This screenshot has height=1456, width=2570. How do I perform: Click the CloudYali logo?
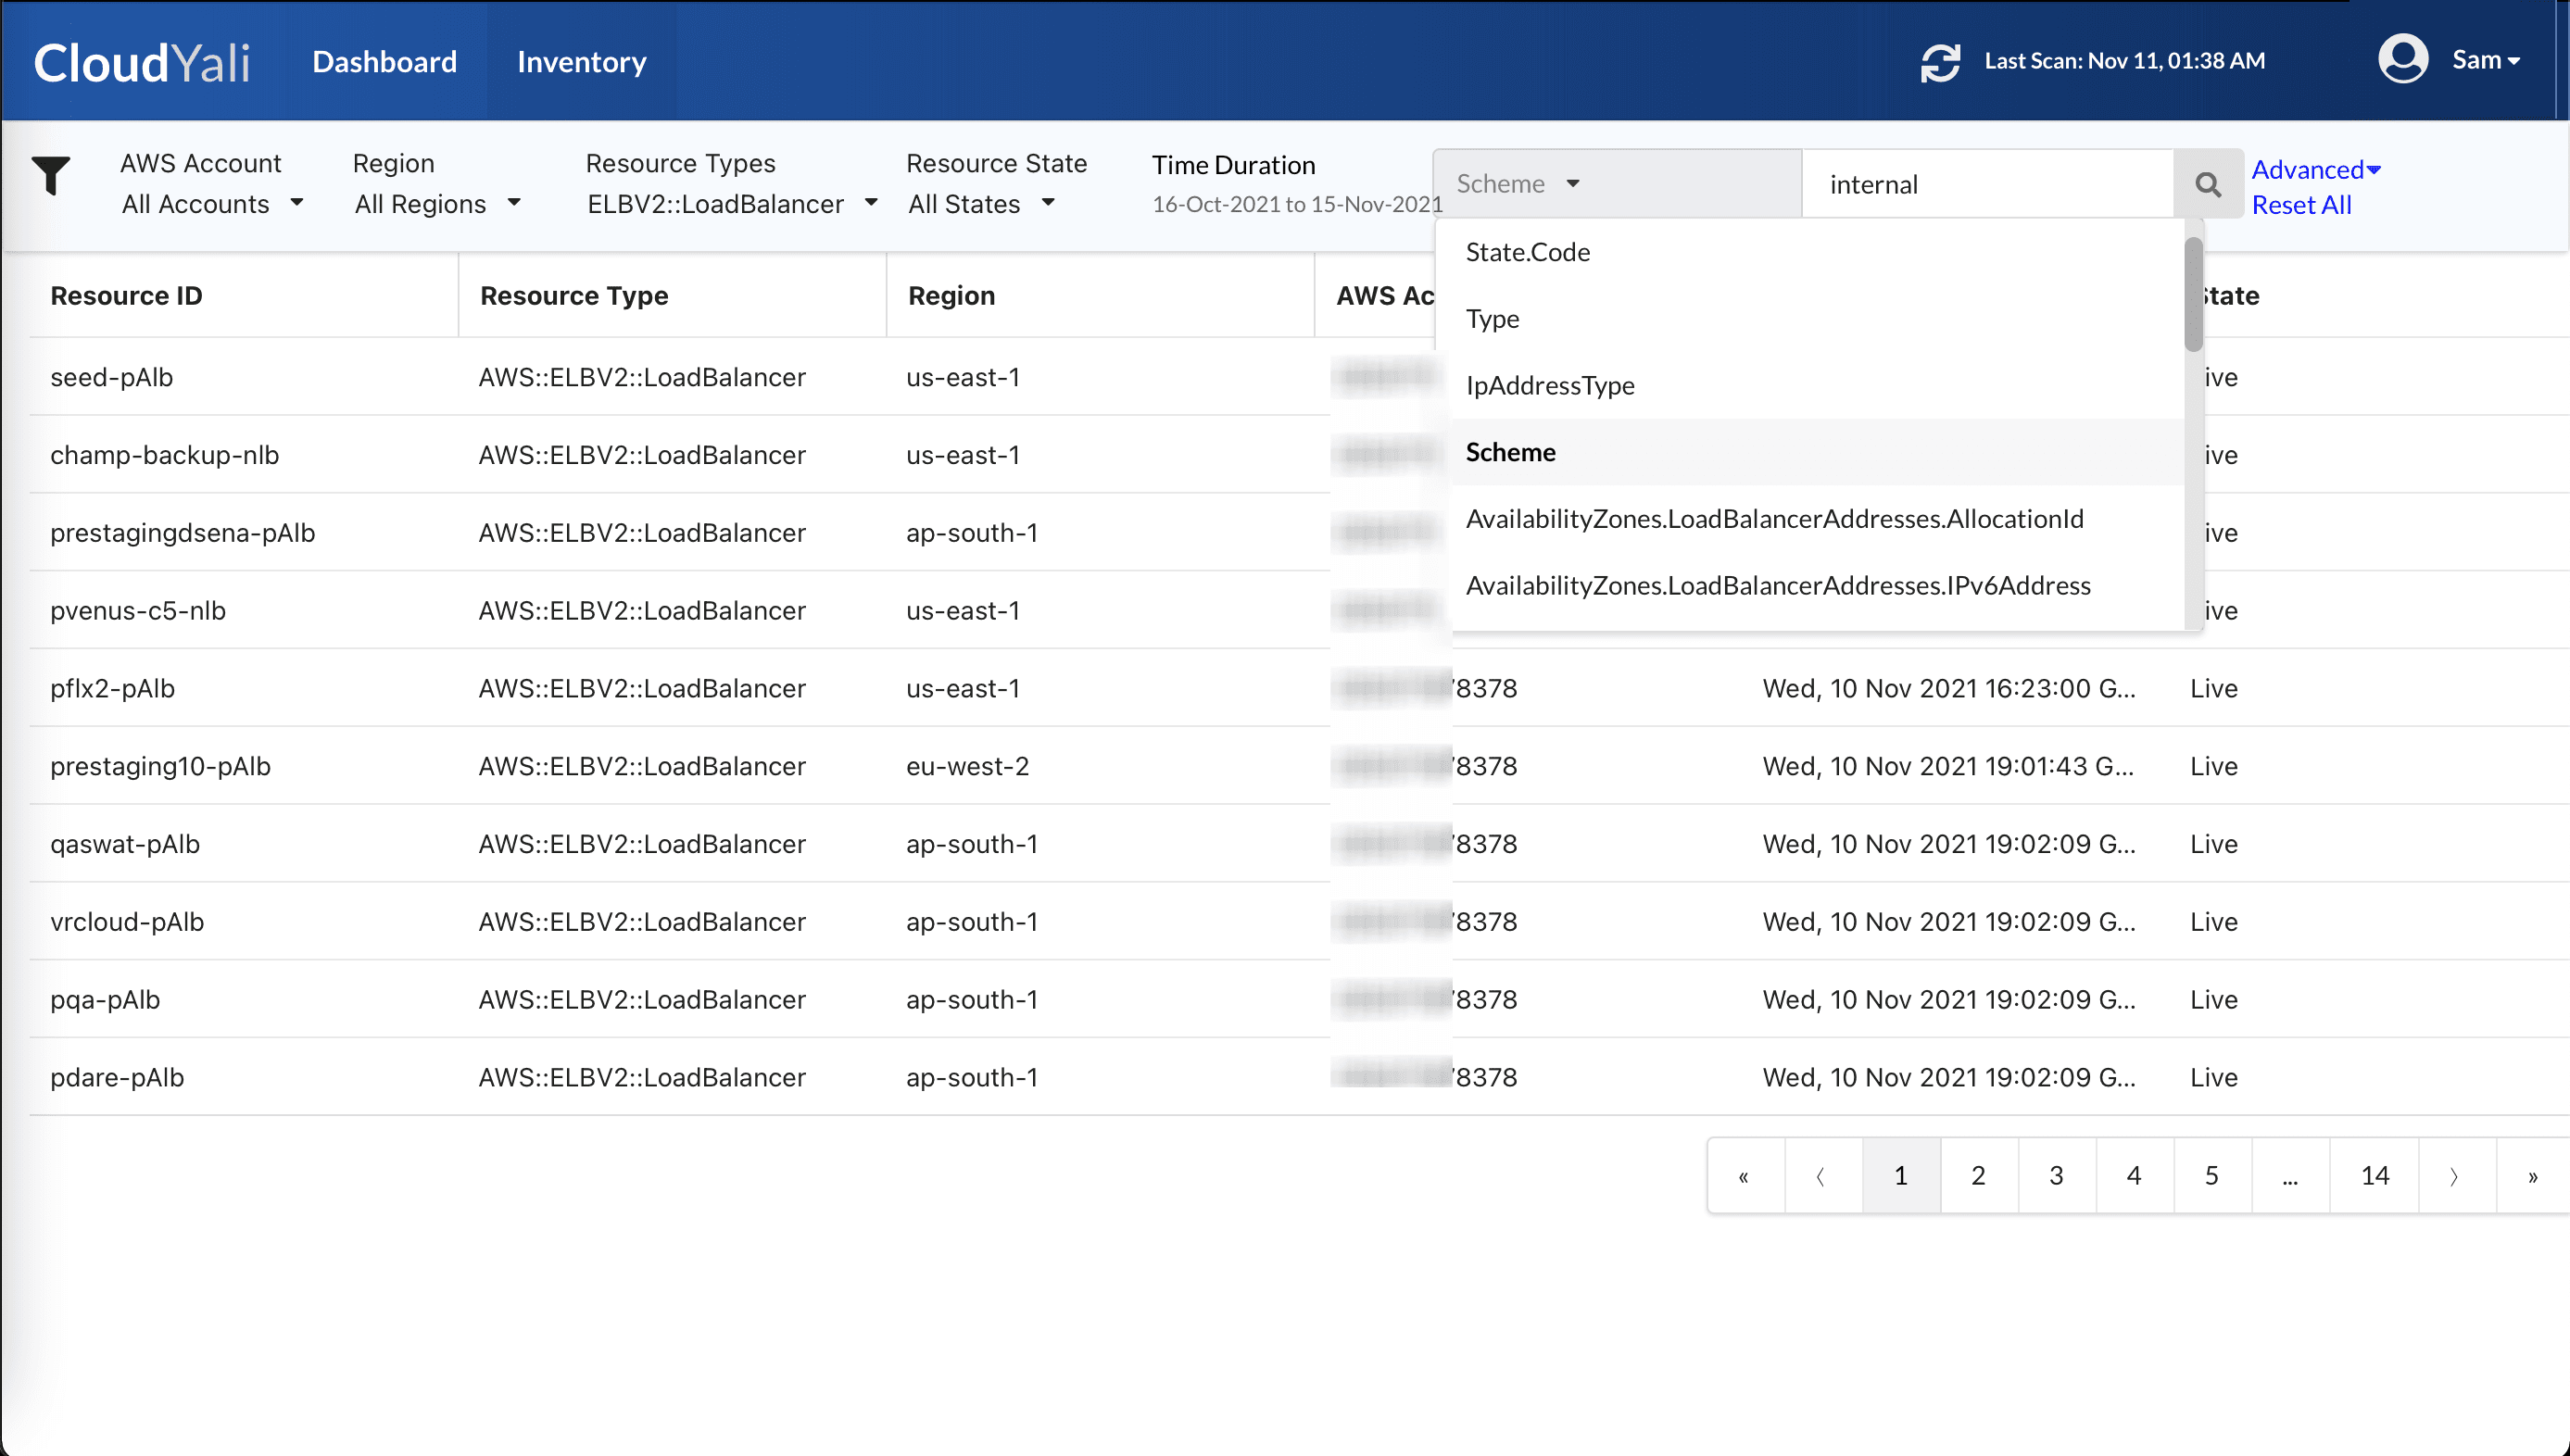(141, 62)
